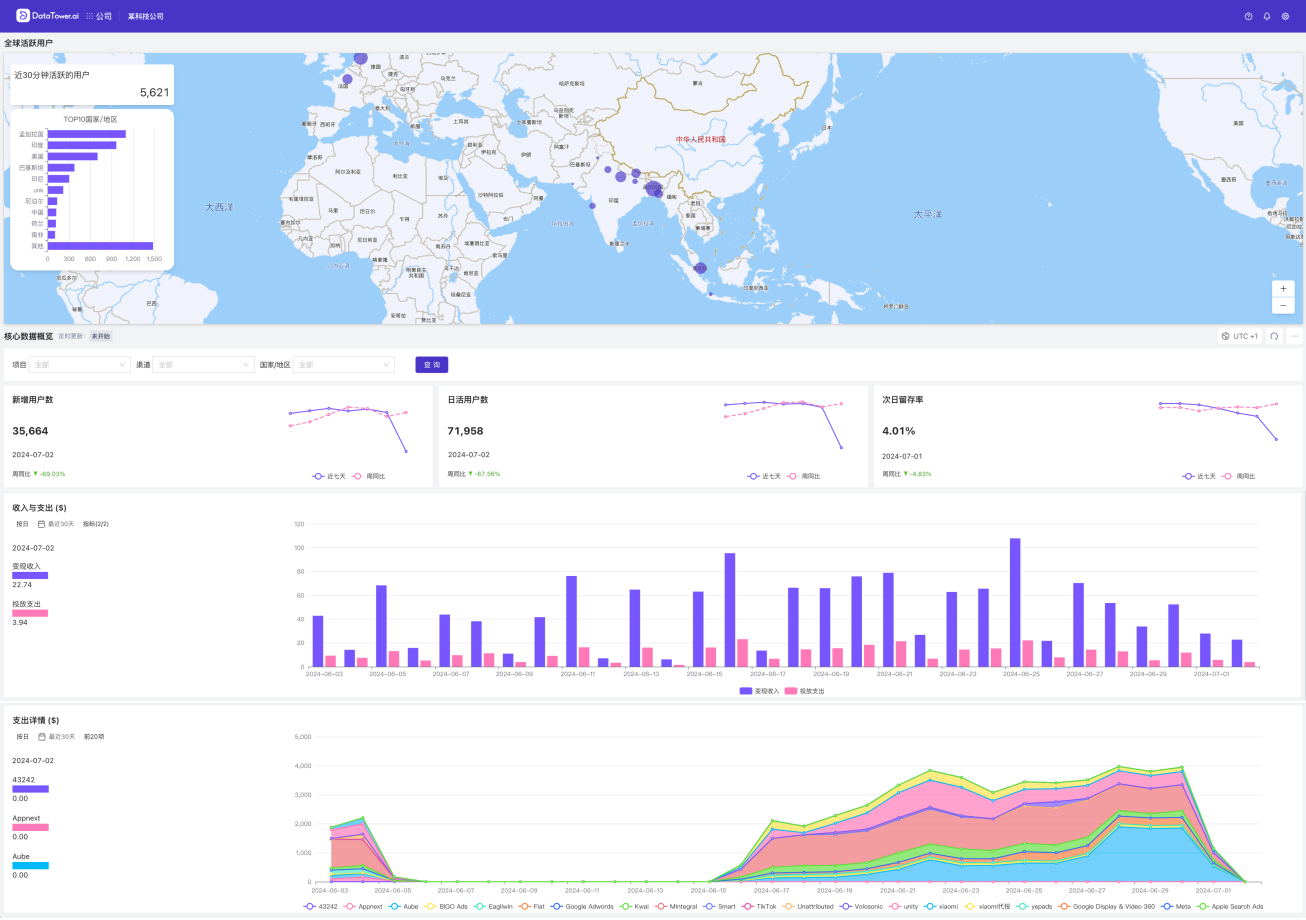Open the 公司 menu in header
Screen dimensions: 1306x920
99,16
